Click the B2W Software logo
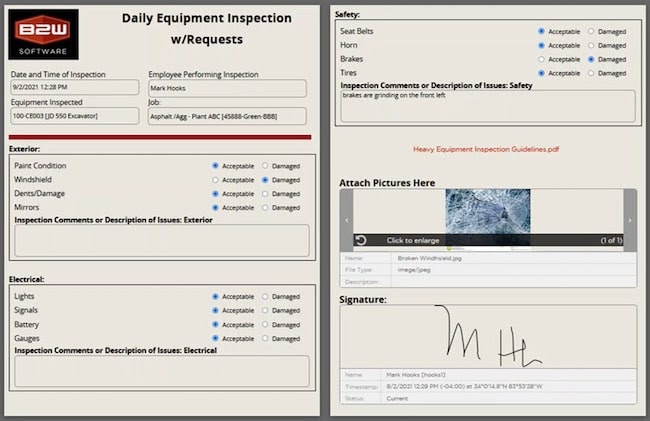650x421 pixels. click(x=44, y=34)
